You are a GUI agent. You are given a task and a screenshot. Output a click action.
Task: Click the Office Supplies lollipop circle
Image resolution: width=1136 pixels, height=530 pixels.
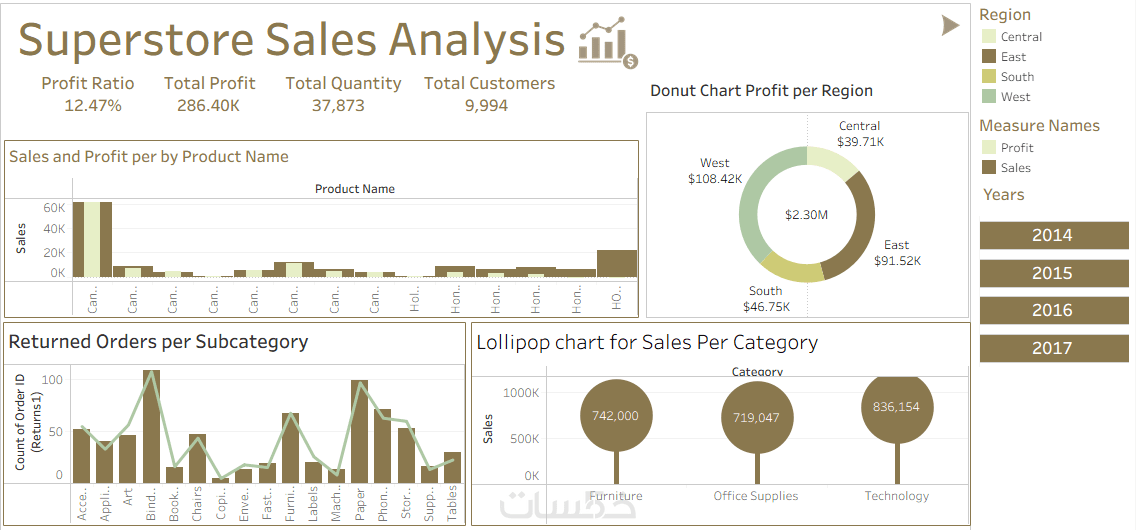coord(757,418)
